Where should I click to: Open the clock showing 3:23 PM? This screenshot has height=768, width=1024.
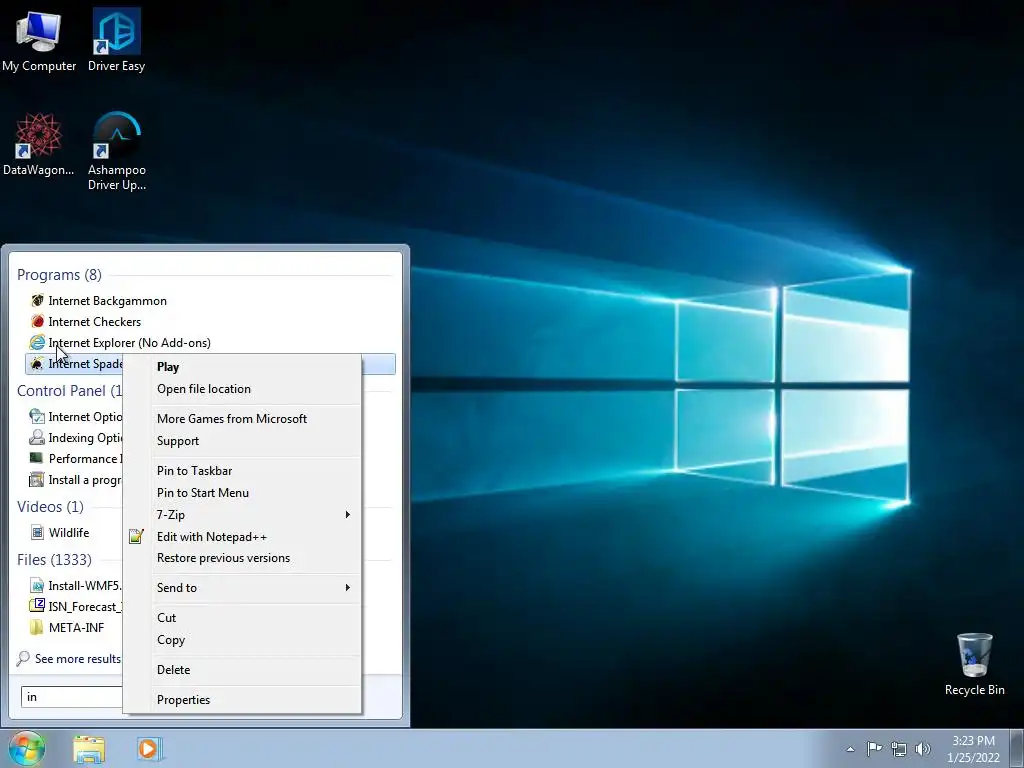click(973, 749)
